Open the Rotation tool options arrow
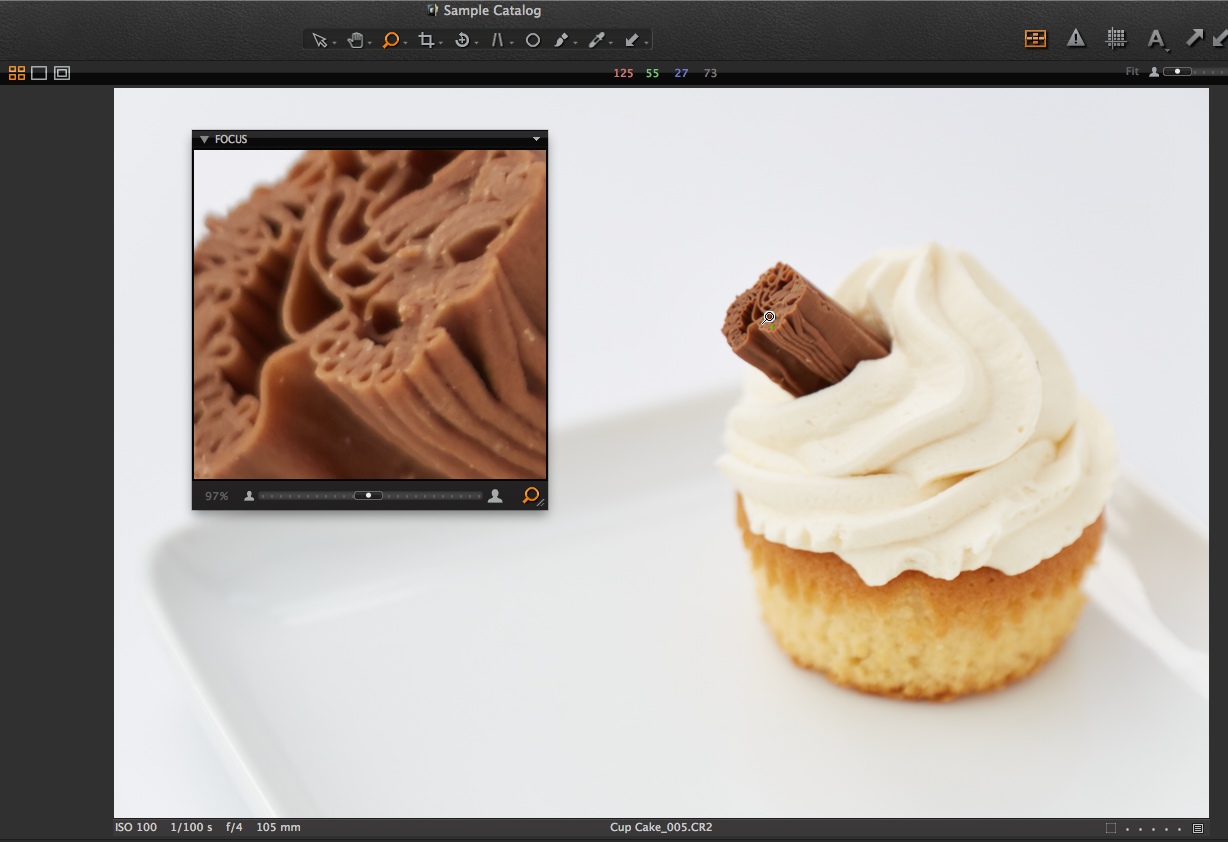The width and height of the screenshot is (1228, 842). point(476,43)
